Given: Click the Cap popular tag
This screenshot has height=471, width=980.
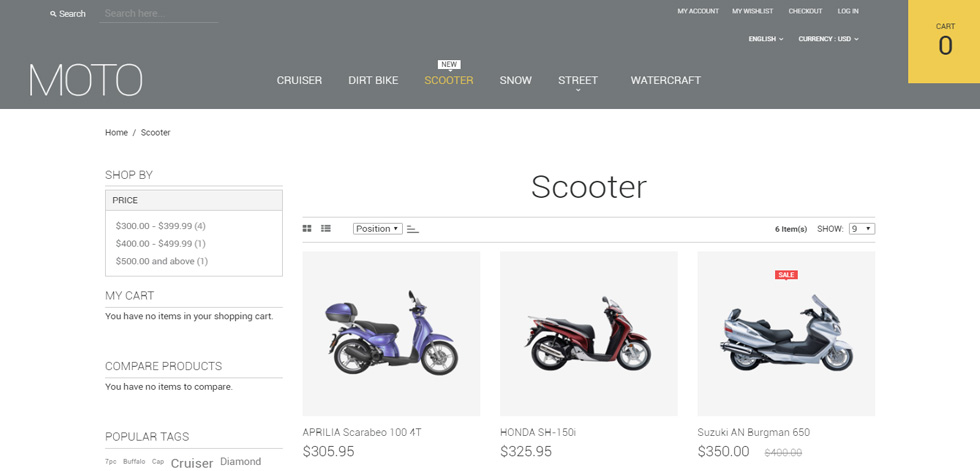Looking at the screenshot, I should (x=158, y=462).
